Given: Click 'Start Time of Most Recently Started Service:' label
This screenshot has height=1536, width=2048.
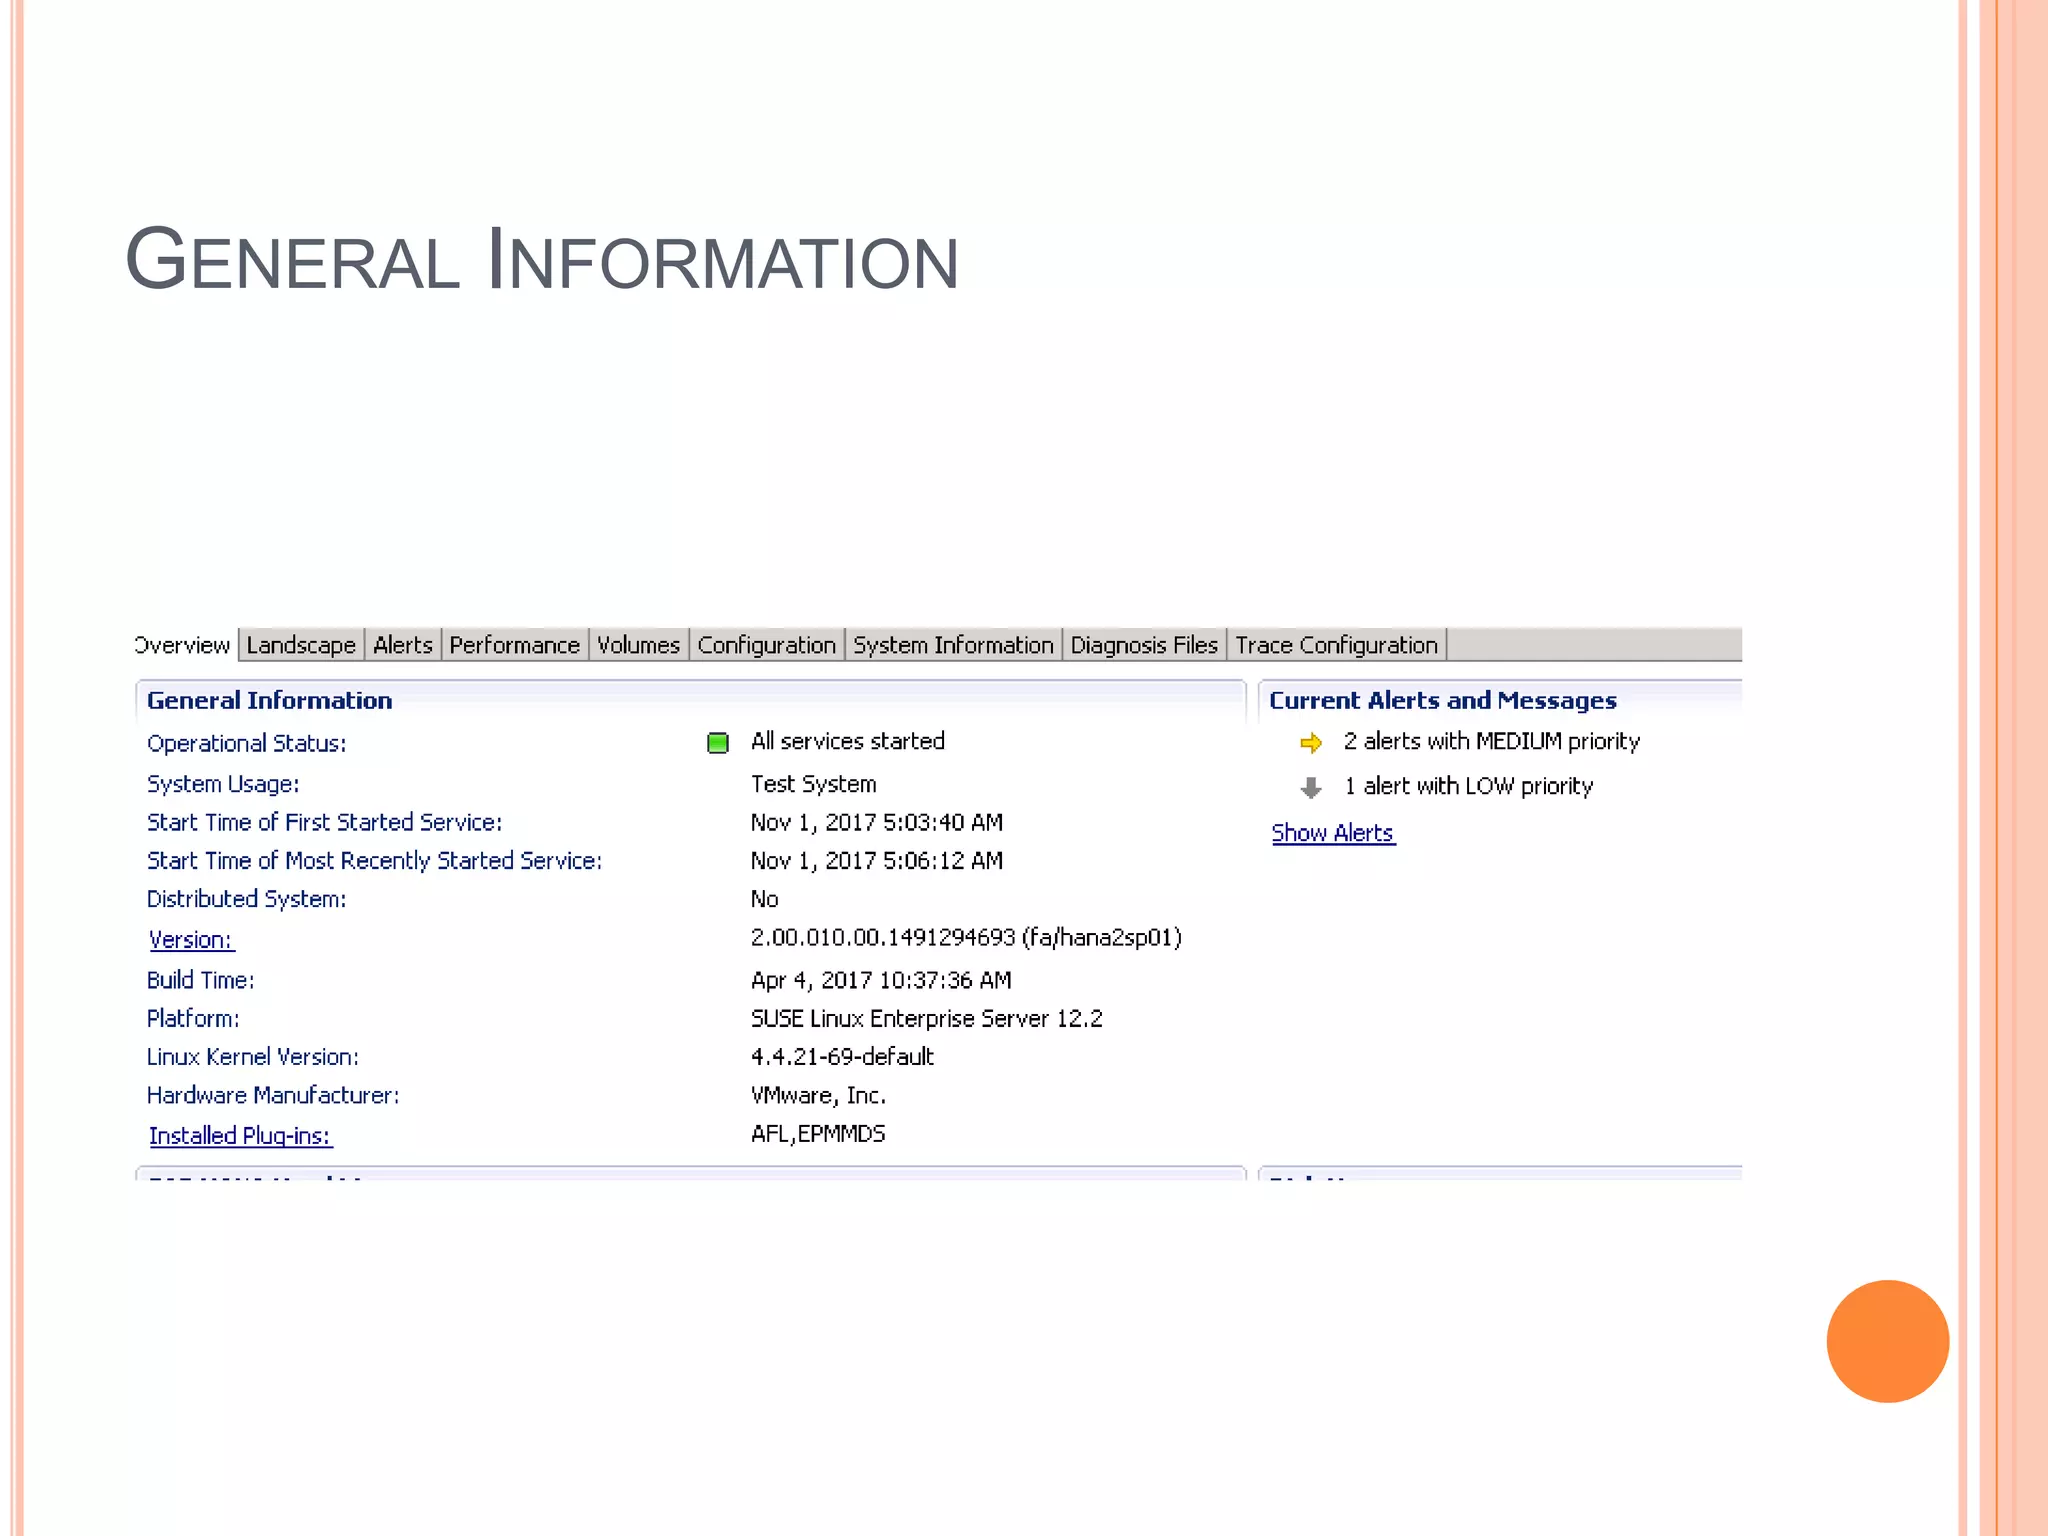Looking at the screenshot, I should pyautogui.click(x=375, y=861).
